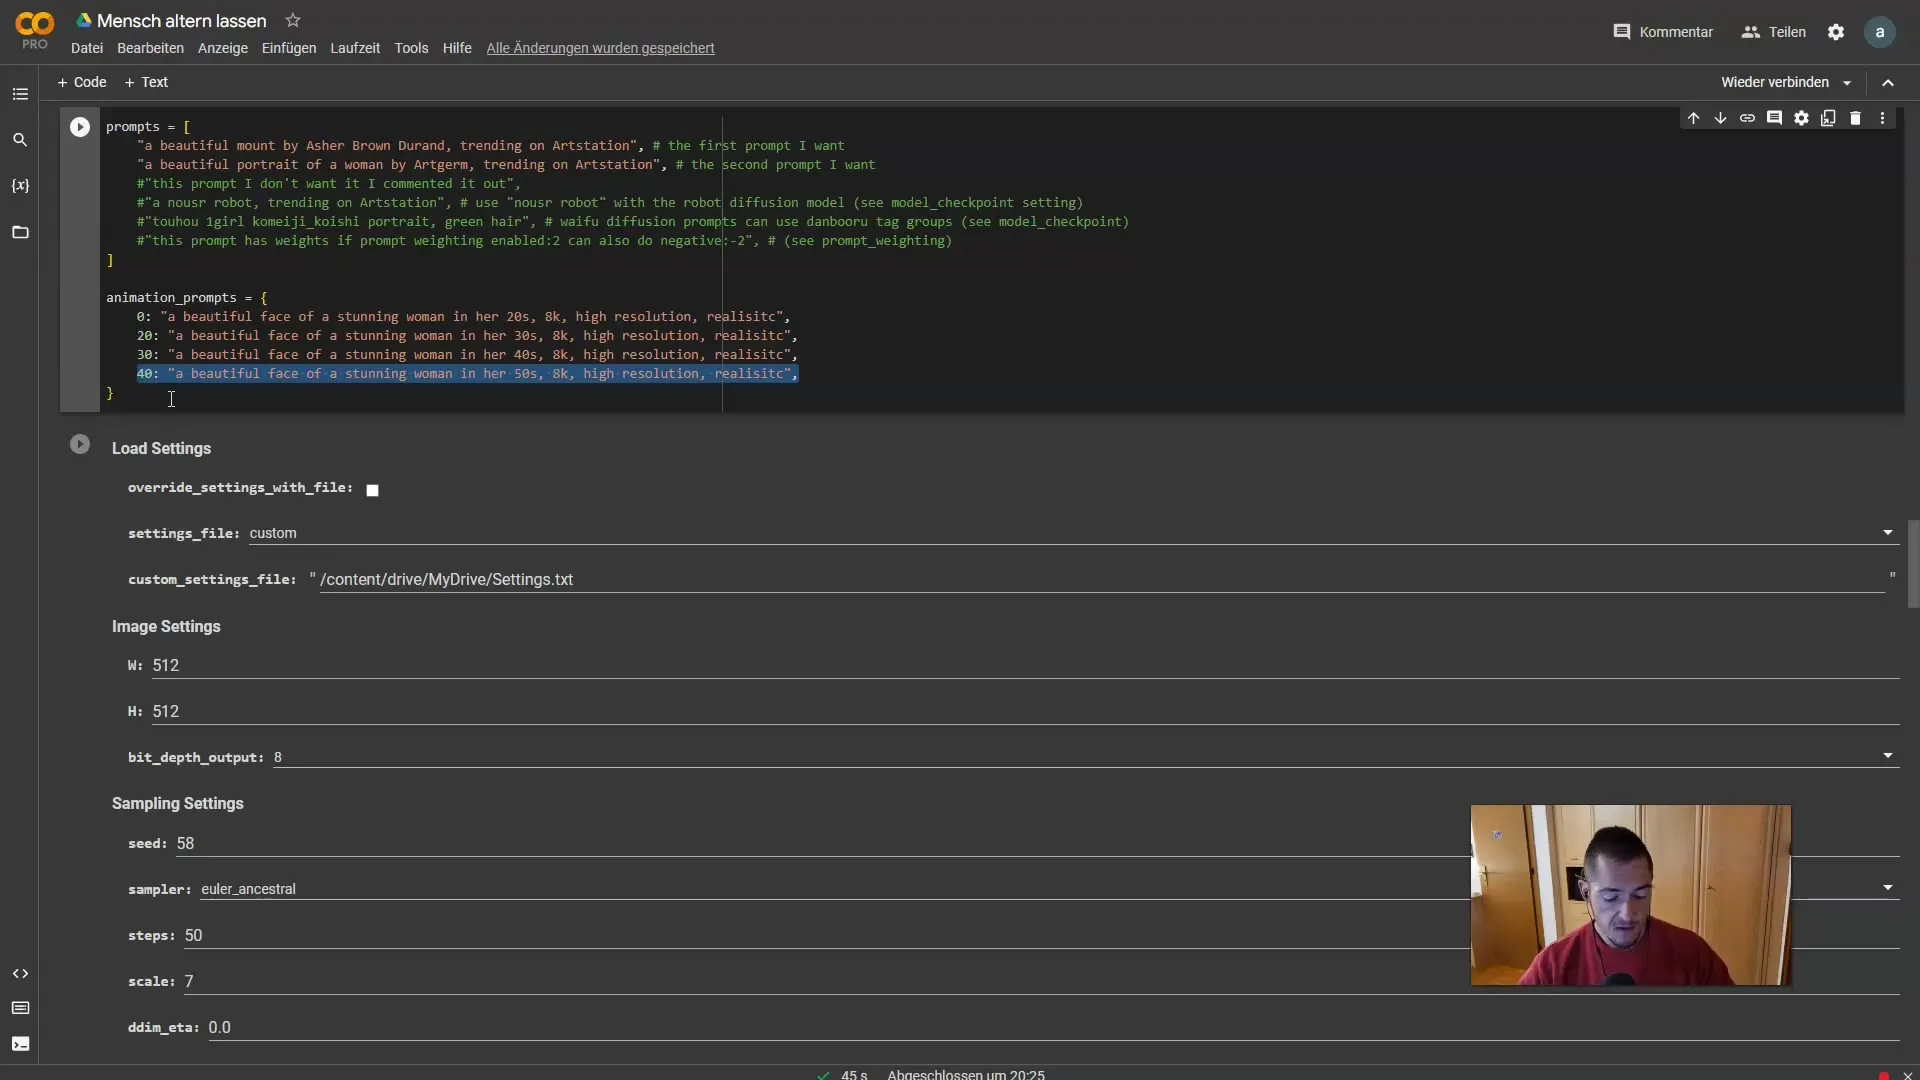1920x1080 pixels.
Task: Click execution status Abgeschlossen um 20:25
Action: (966, 1074)
